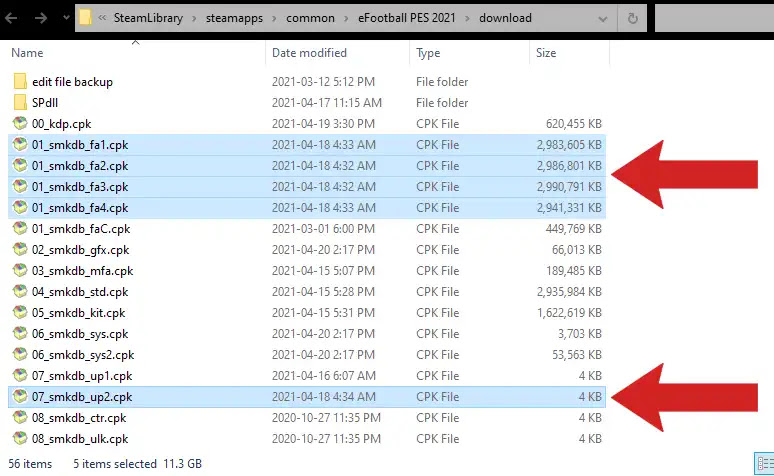Go forward using the forward arrow
The image size is (774, 476).
(40, 18)
